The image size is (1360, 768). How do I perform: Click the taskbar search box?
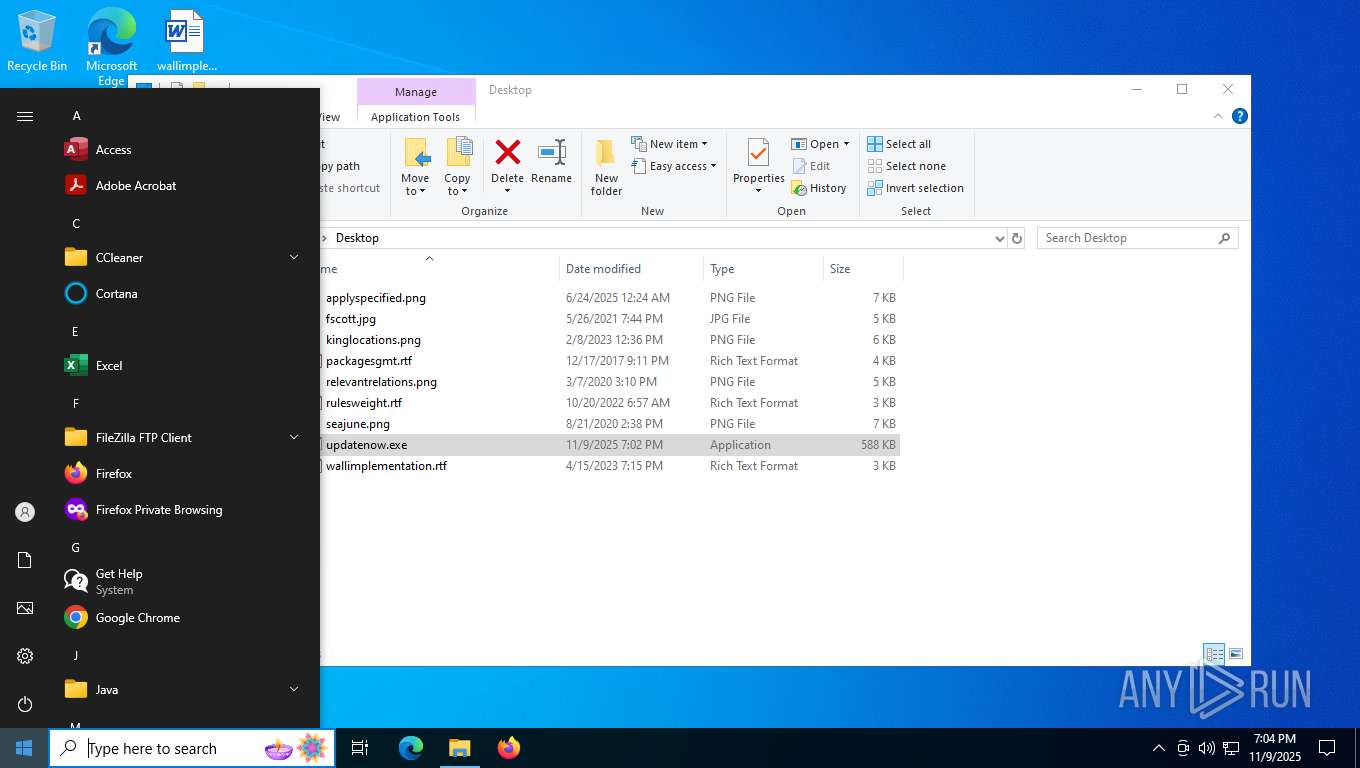coord(192,748)
